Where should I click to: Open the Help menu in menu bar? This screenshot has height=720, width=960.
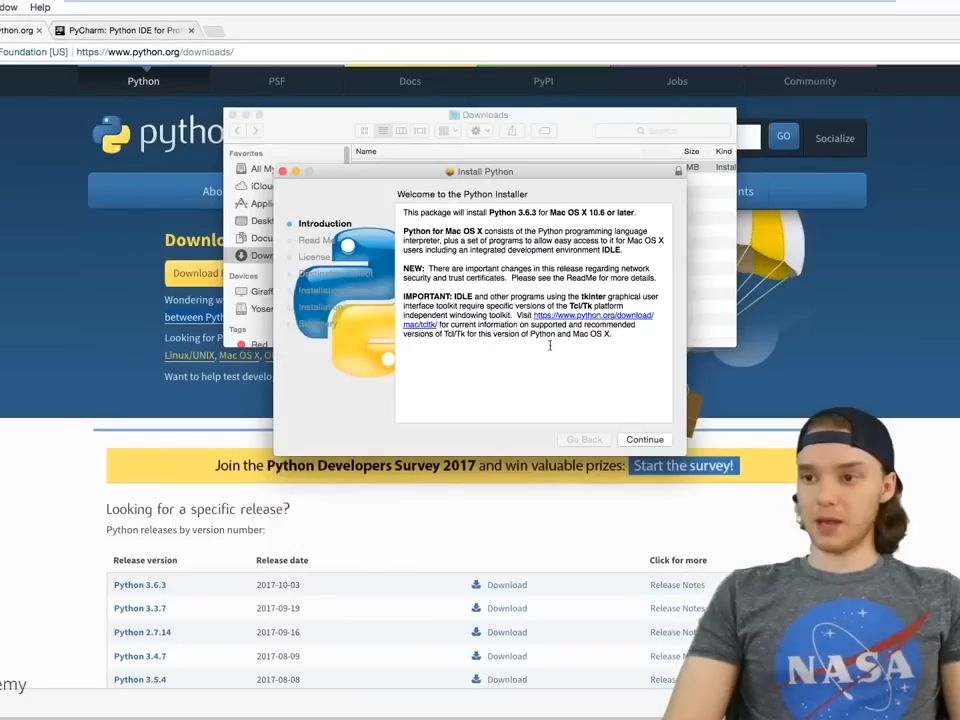point(40,7)
